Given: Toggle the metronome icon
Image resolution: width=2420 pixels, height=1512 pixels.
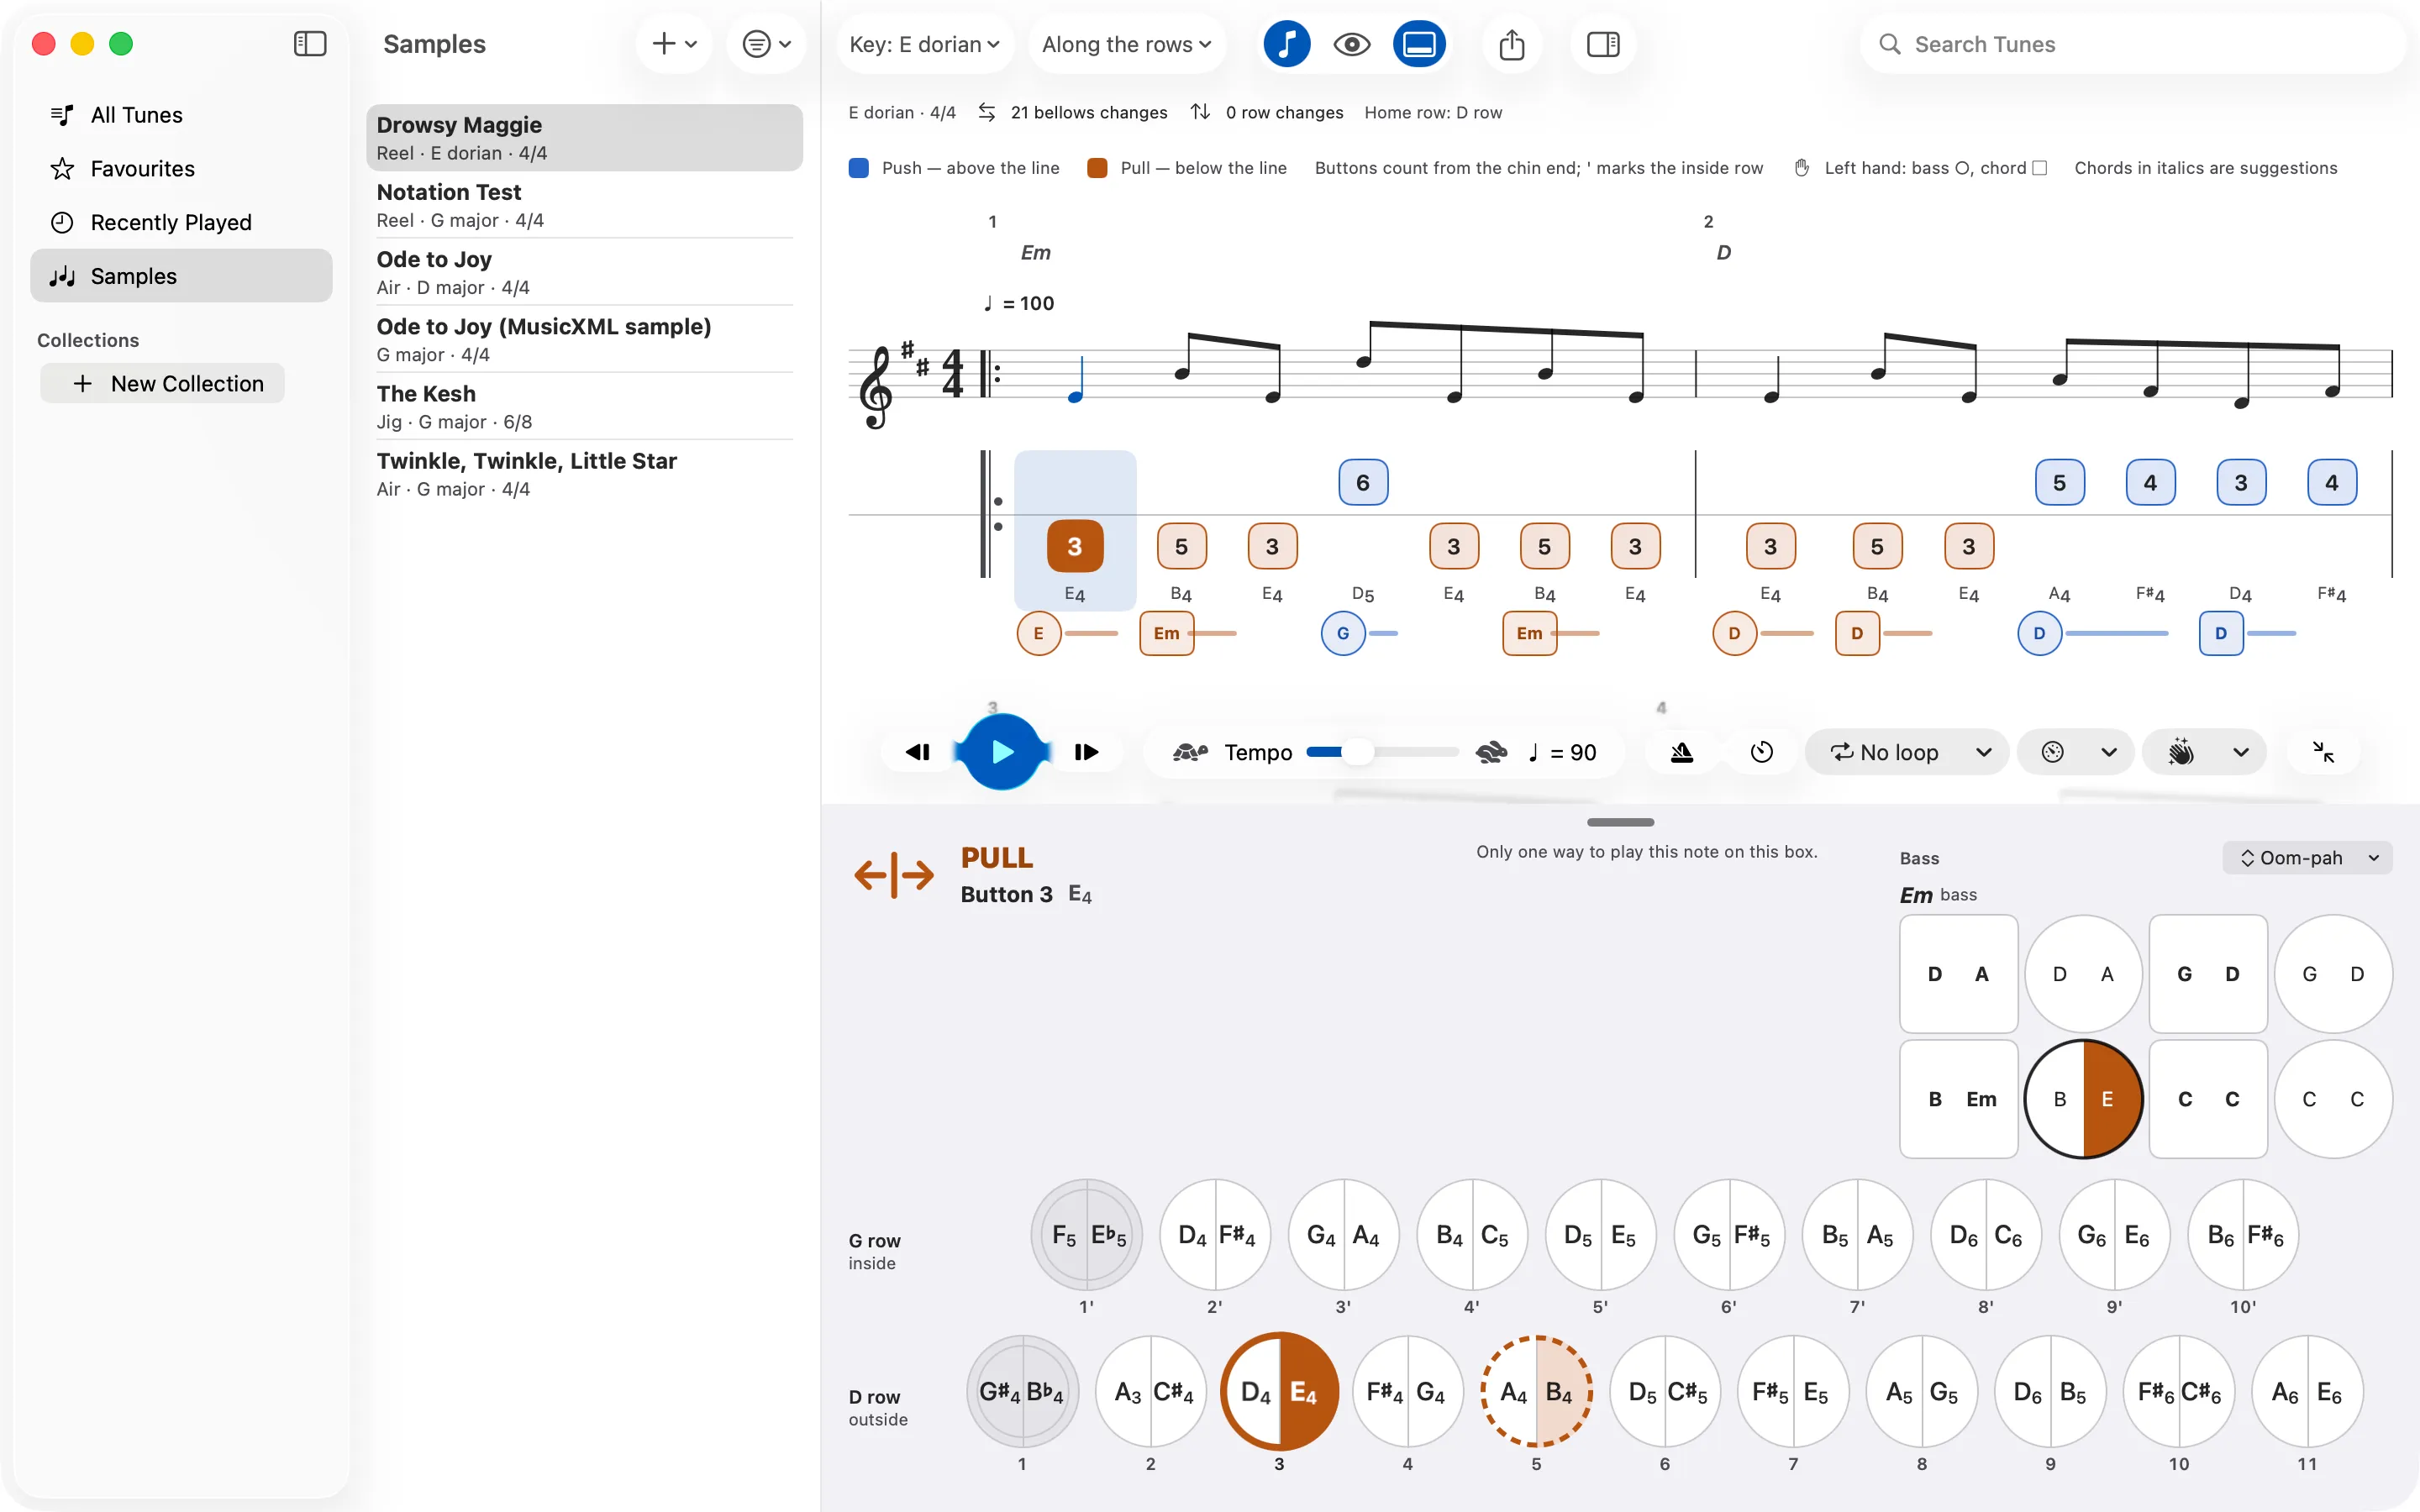Looking at the screenshot, I should pos(1682,752).
